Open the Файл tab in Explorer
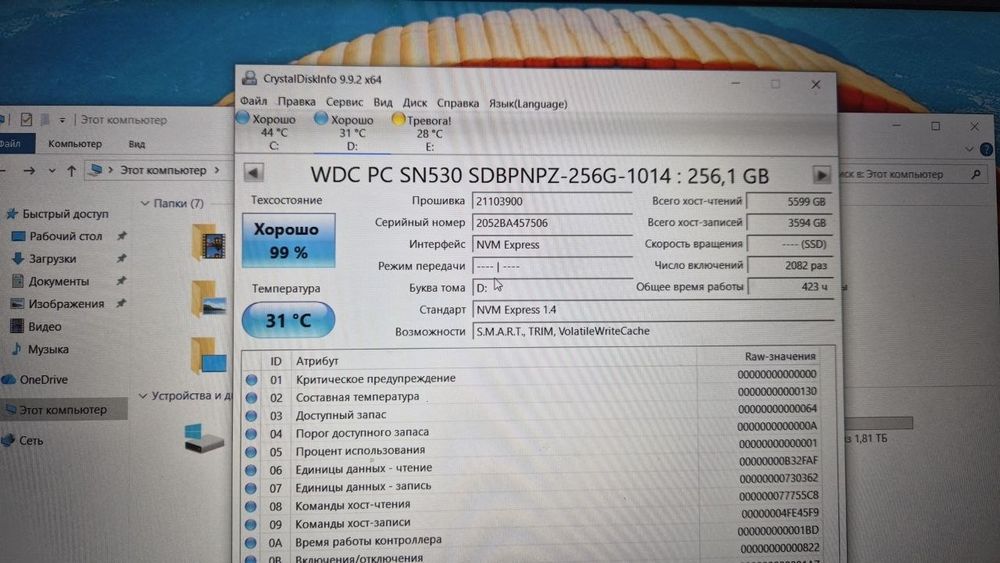Image resolution: width=1000 pixels, height=563 pixels. tap(11, 143)
